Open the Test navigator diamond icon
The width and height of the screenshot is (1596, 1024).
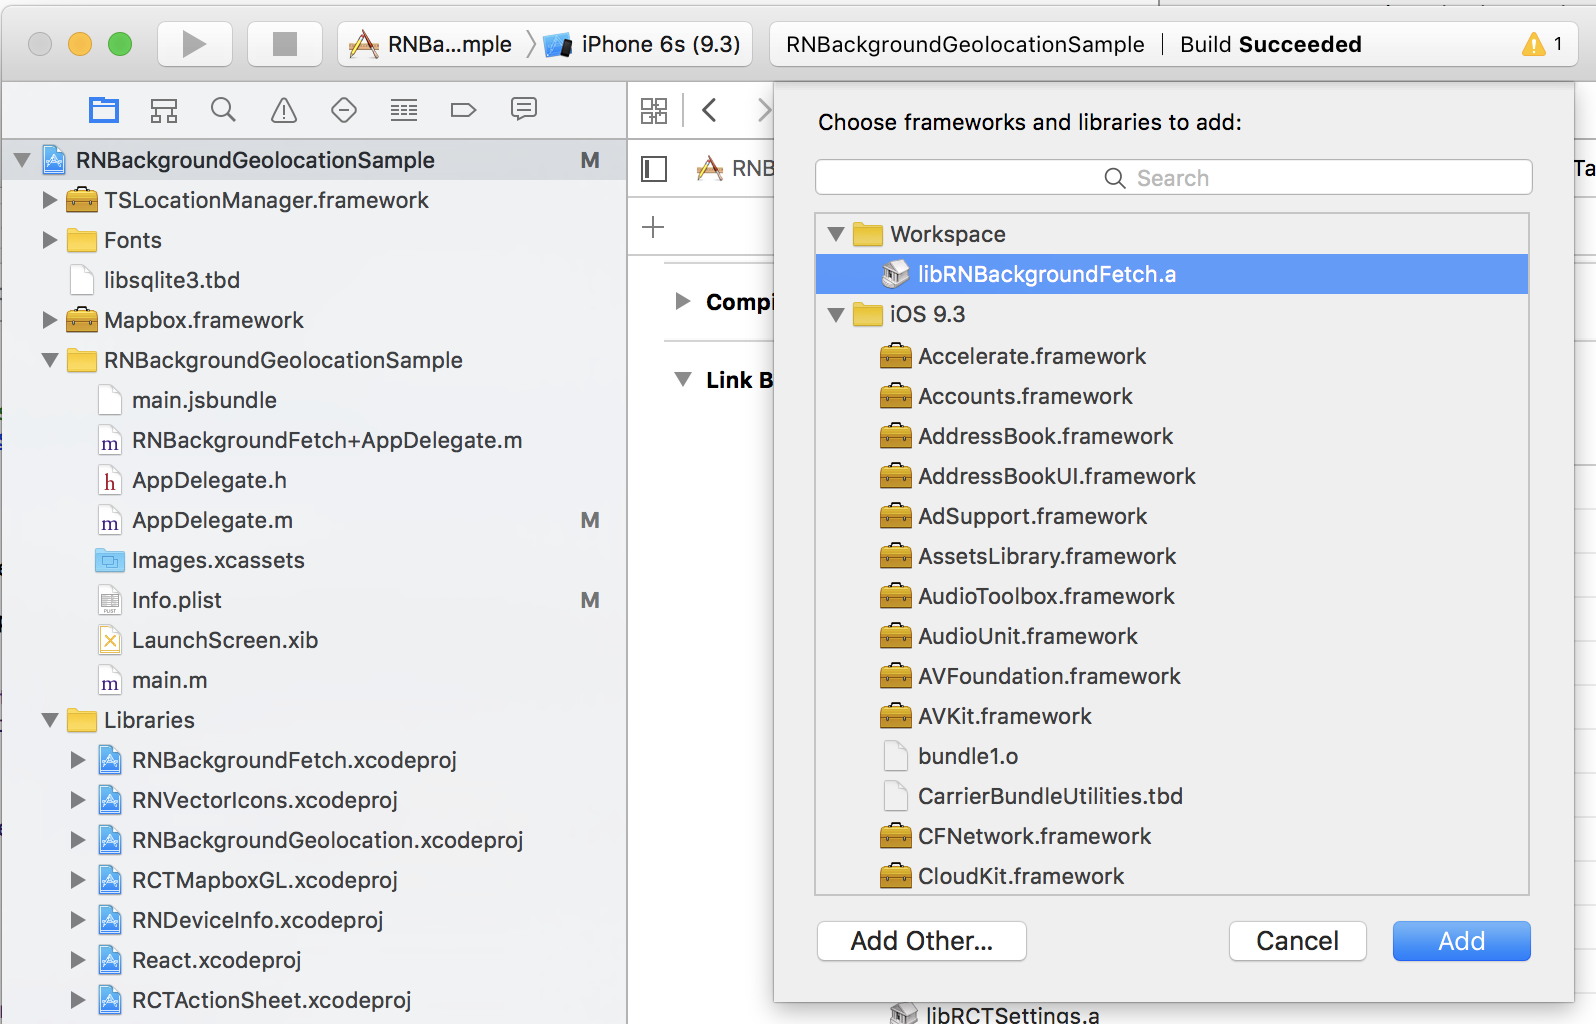(344, 110)
